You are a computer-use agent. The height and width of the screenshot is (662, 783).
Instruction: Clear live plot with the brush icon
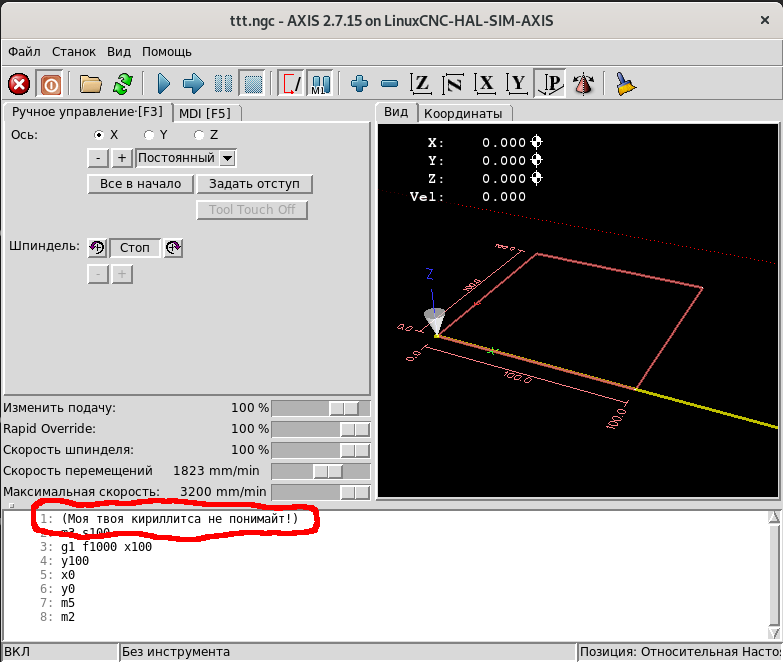(x=625, y=83)
